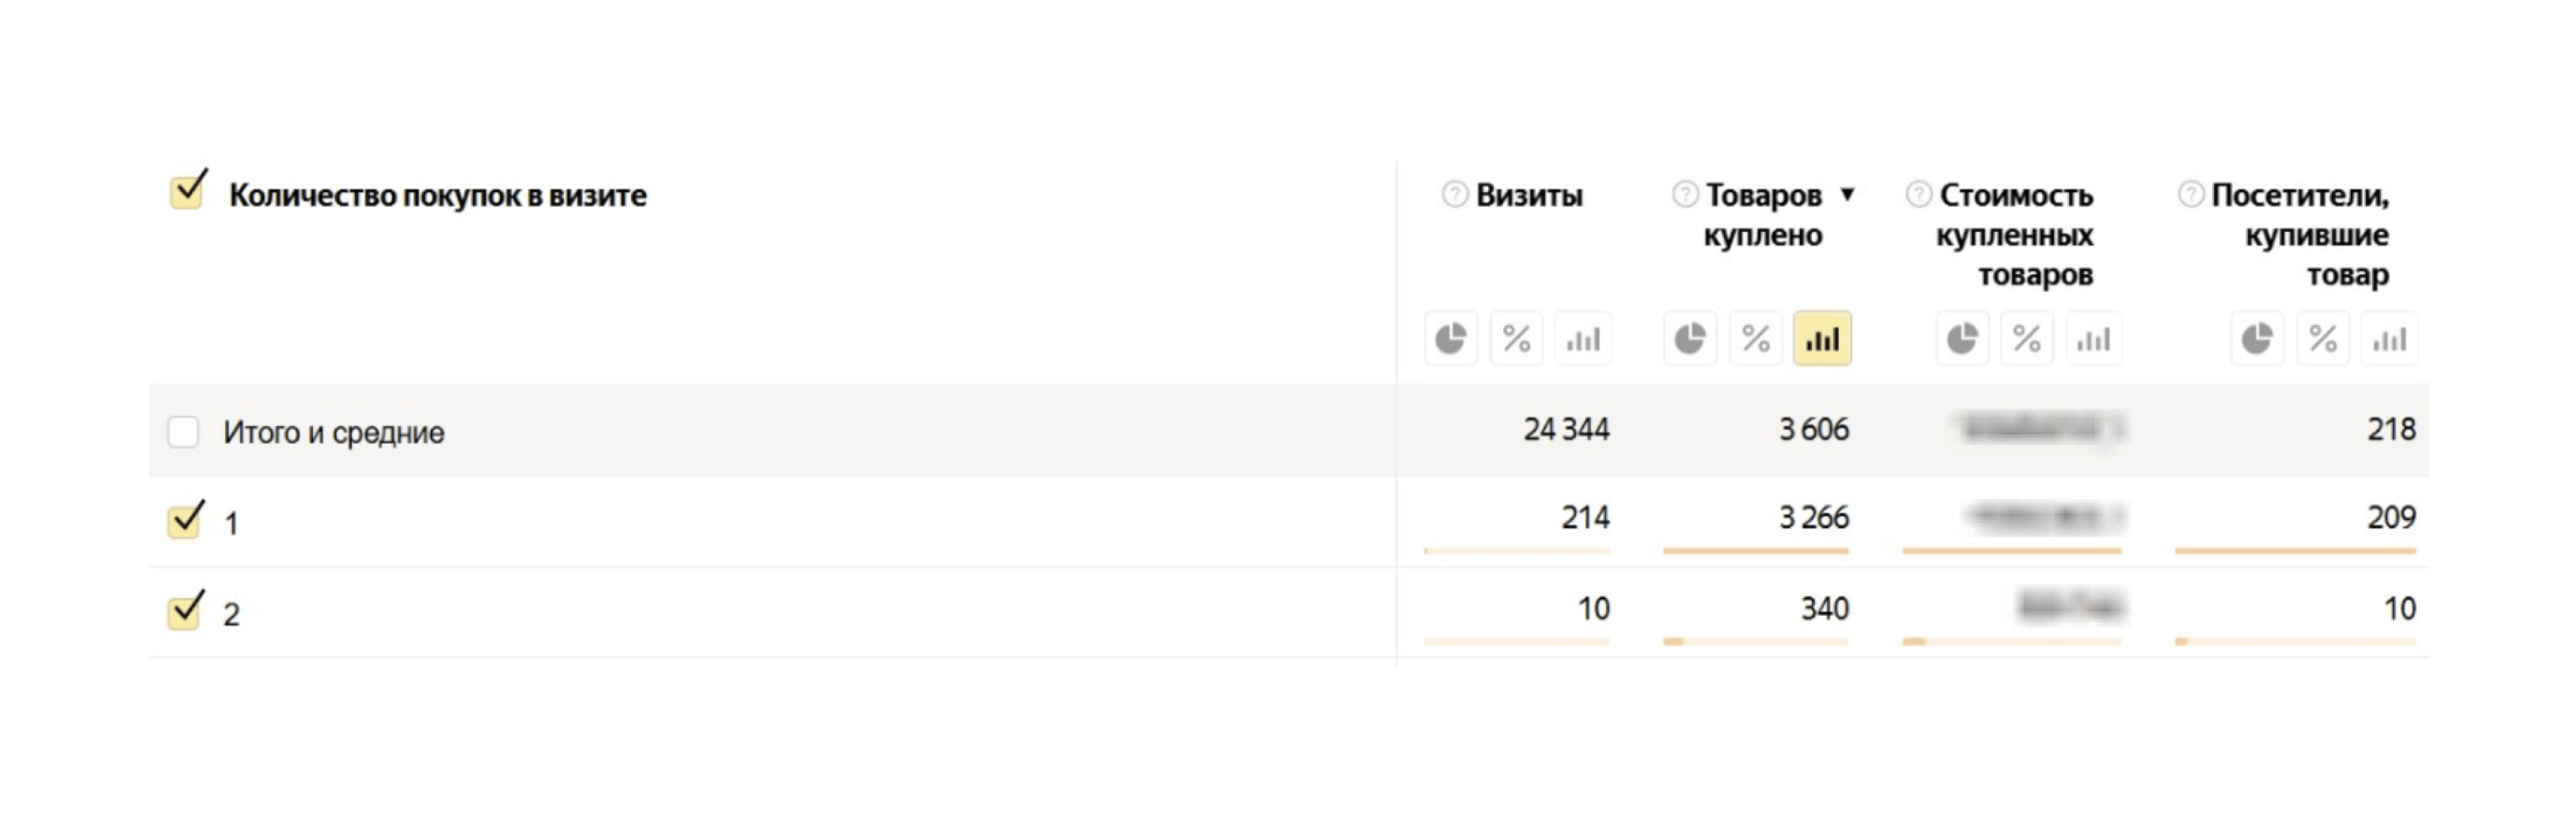The image size is (2576, 815).
Task: Switch Посетители, купившие товар to percent view
Action: click(2323, 338)
